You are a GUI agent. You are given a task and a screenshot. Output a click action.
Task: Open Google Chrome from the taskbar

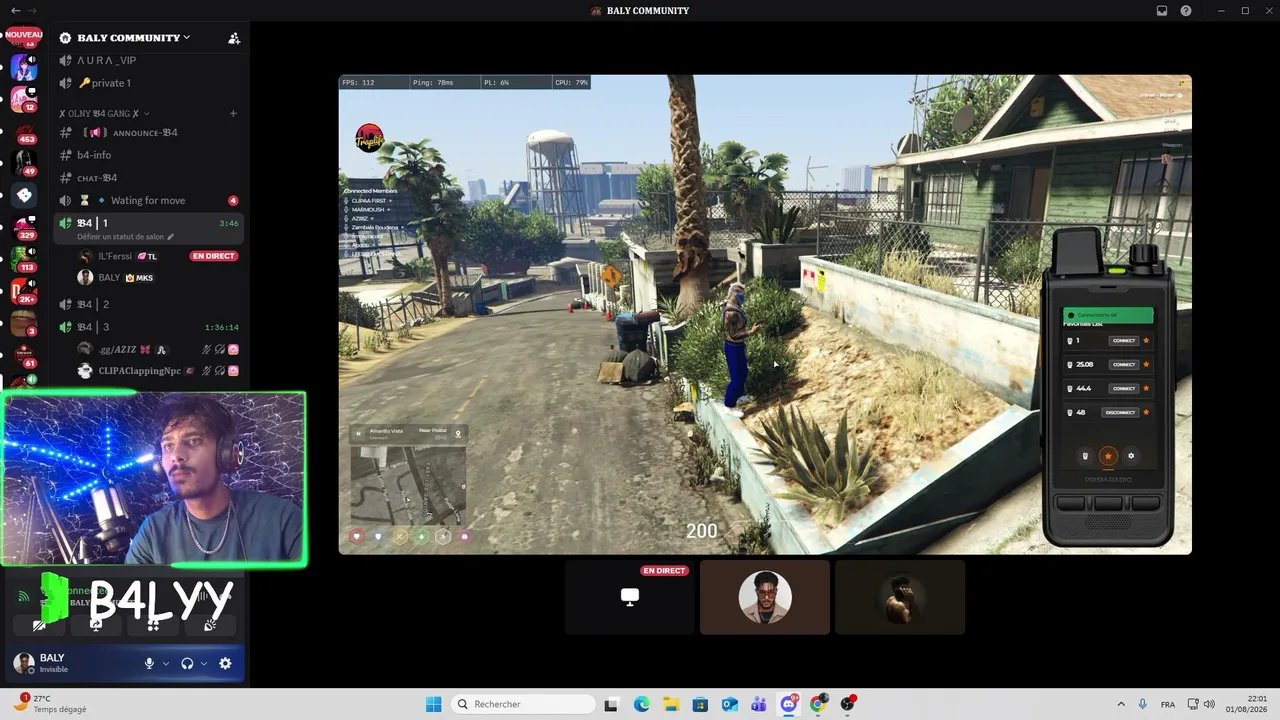click(x=818, y=704)
